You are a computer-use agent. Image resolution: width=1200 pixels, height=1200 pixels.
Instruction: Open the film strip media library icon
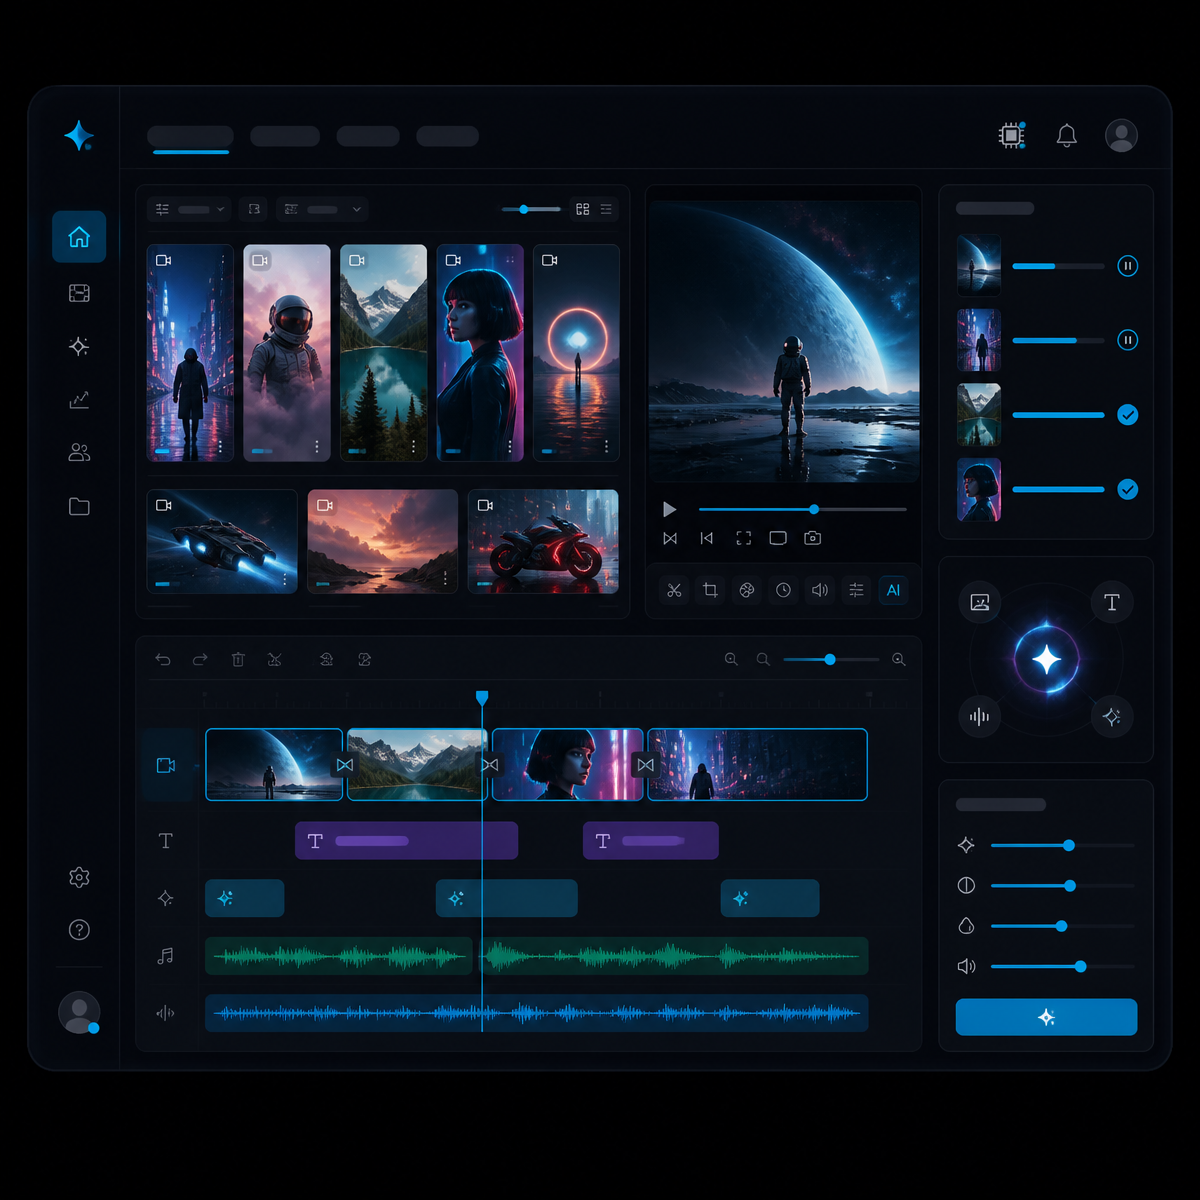pyautogui.click(x=79, y=293)
